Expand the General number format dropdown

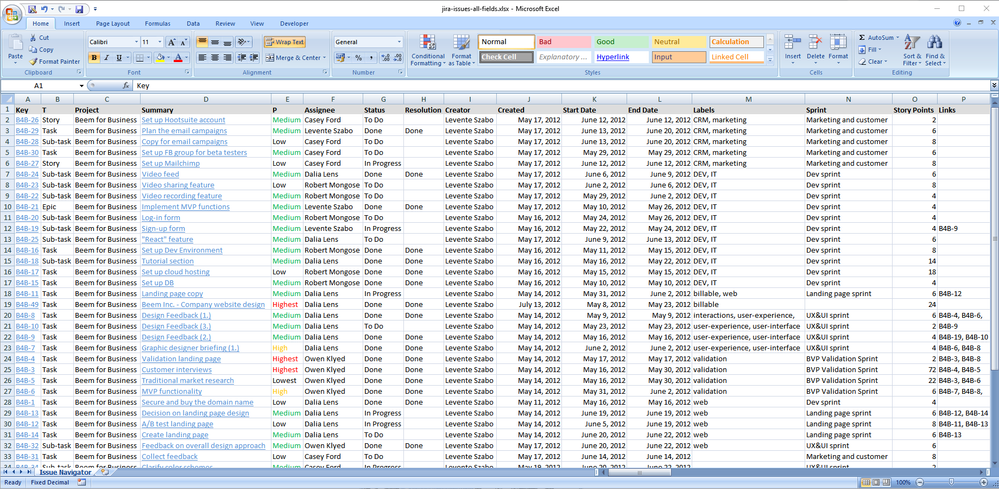pyautogui.click(x=399, y=42)
